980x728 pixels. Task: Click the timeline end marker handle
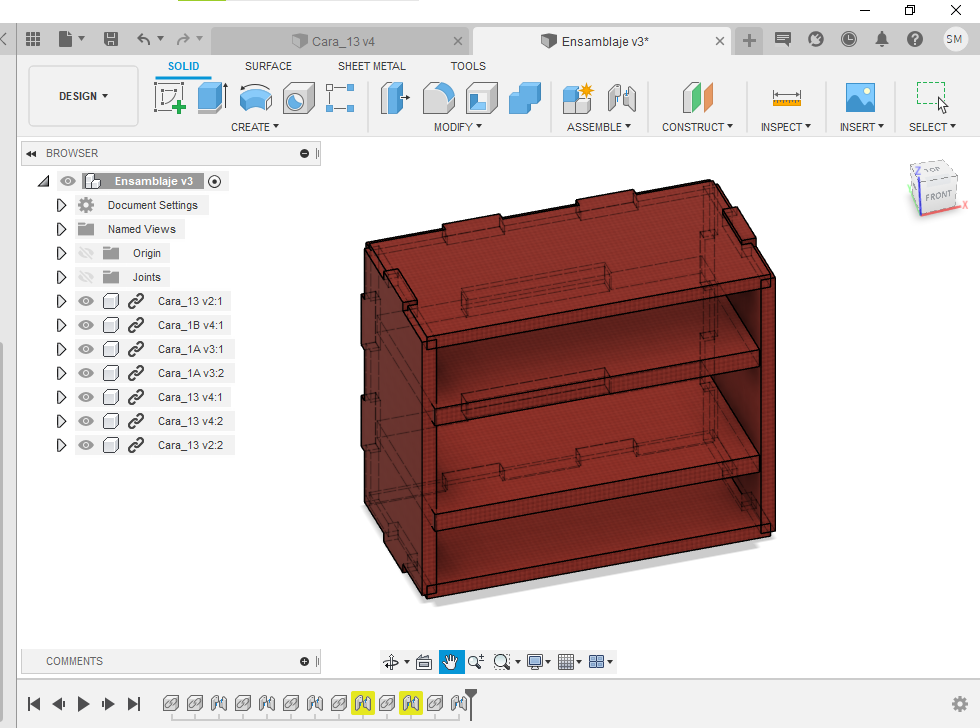click(471, 703)
